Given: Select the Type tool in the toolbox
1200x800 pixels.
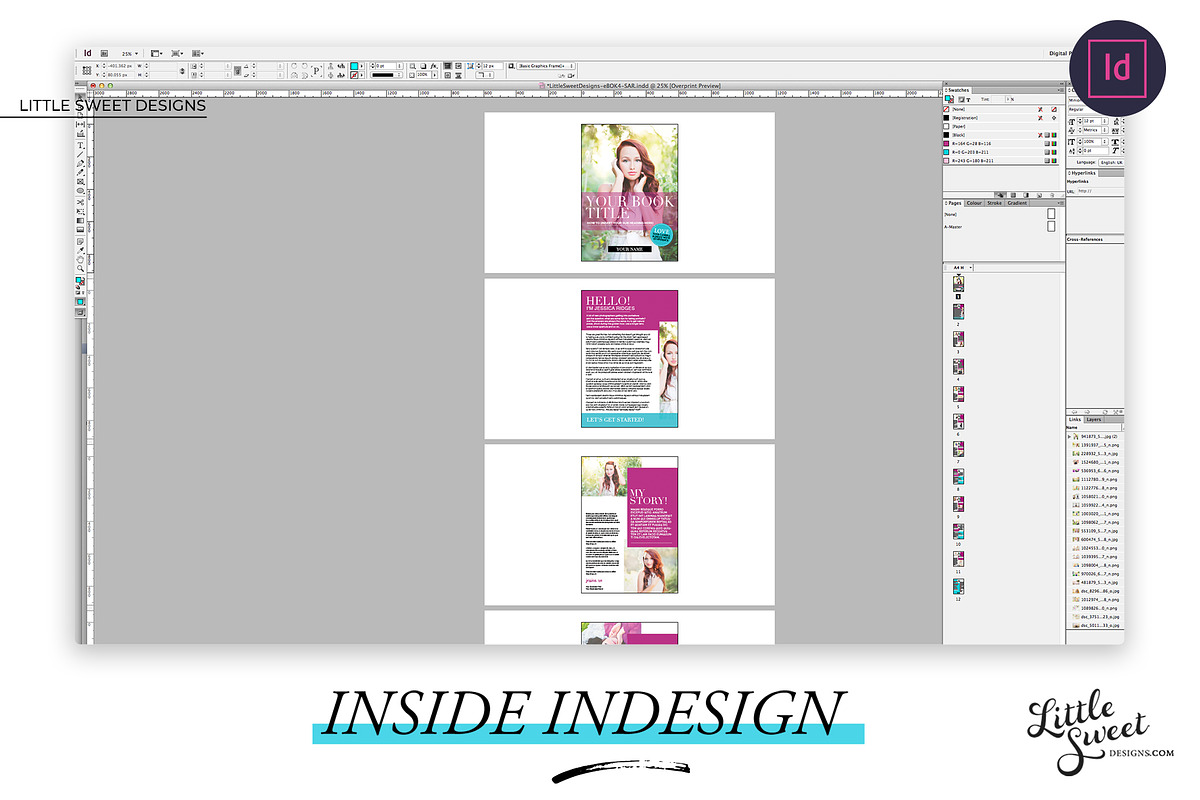Looking at the screenshot, I should click(x=81, y=145).
